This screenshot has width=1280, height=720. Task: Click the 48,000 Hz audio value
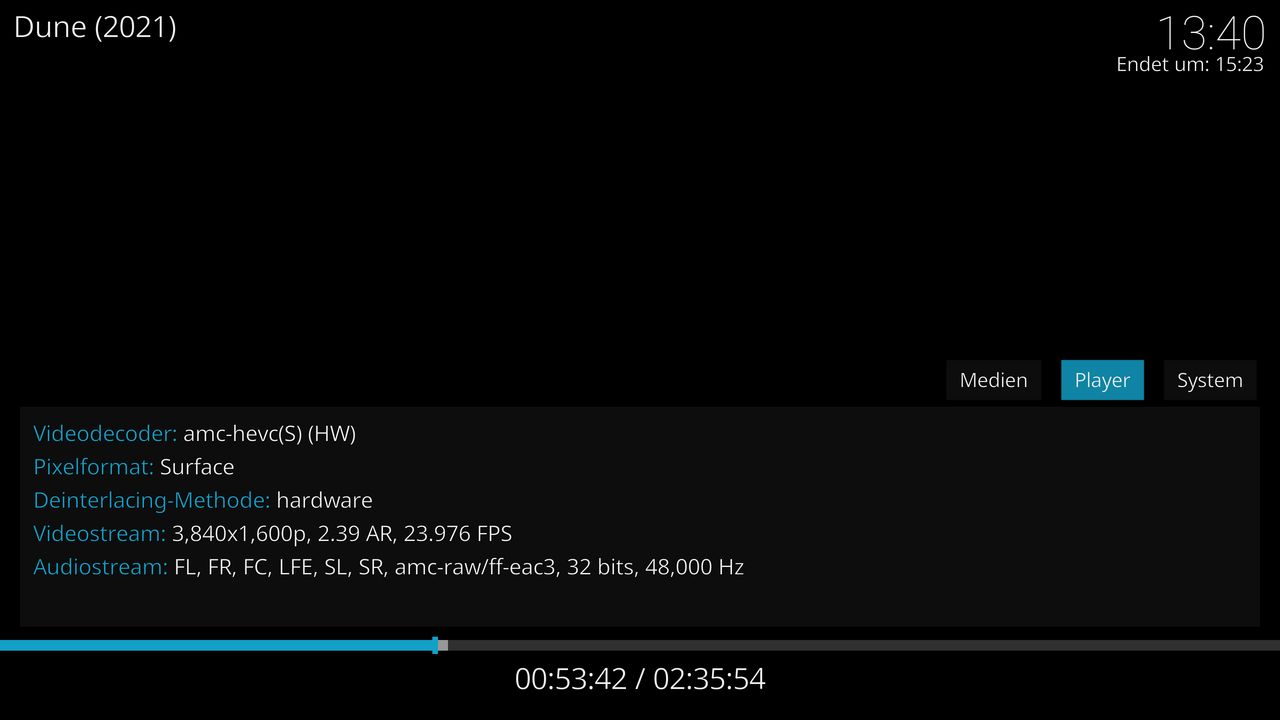692,567
